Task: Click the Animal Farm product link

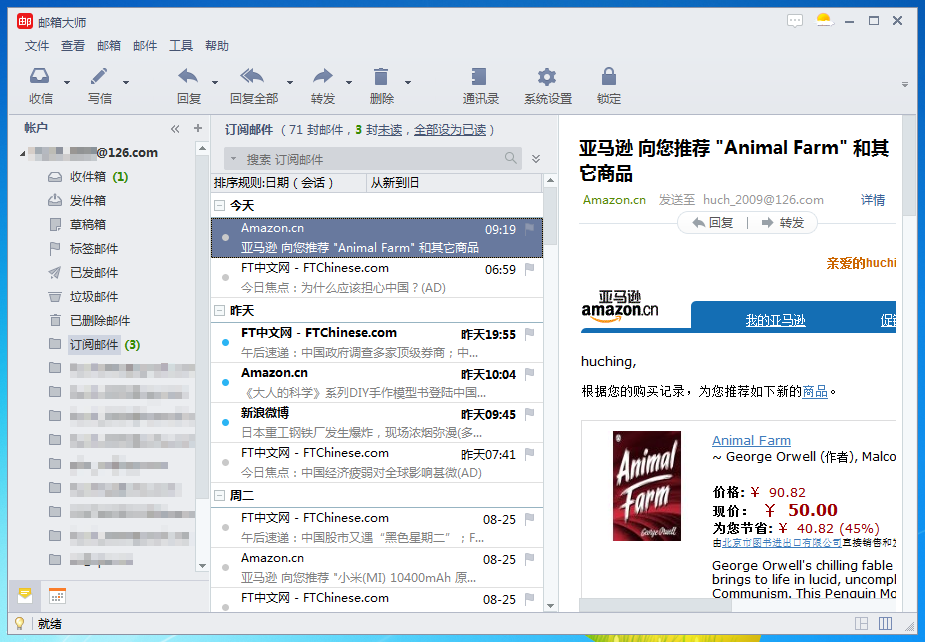Action: (x=751, y=440)
